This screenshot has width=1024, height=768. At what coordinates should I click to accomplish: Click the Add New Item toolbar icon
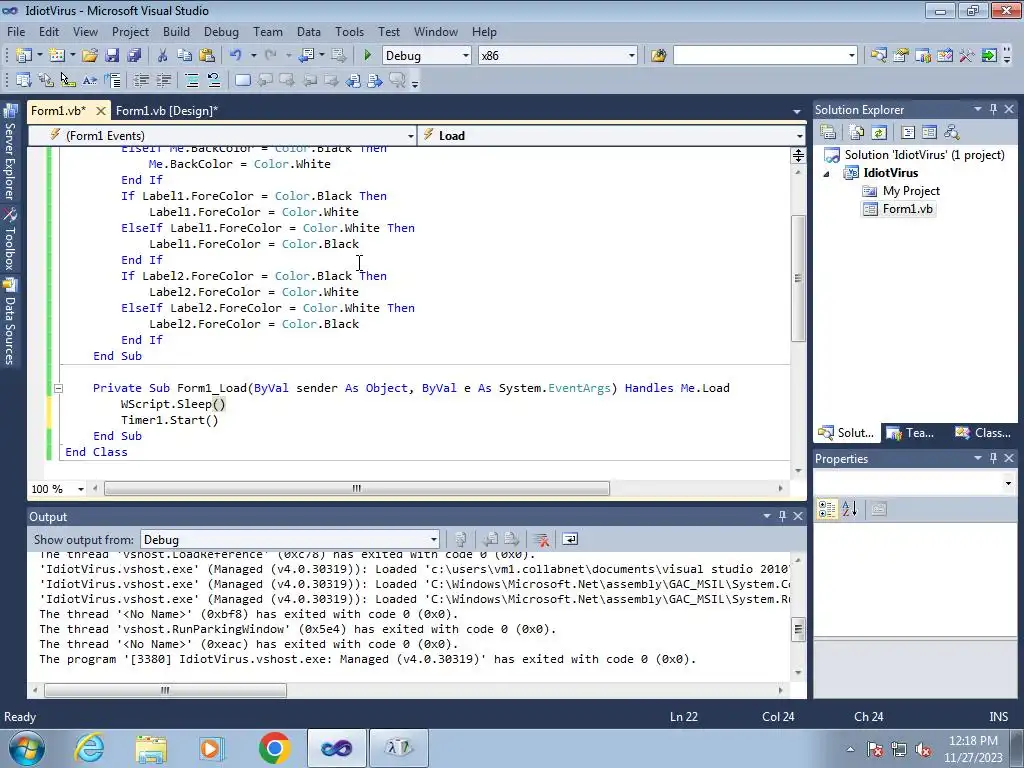57,56
